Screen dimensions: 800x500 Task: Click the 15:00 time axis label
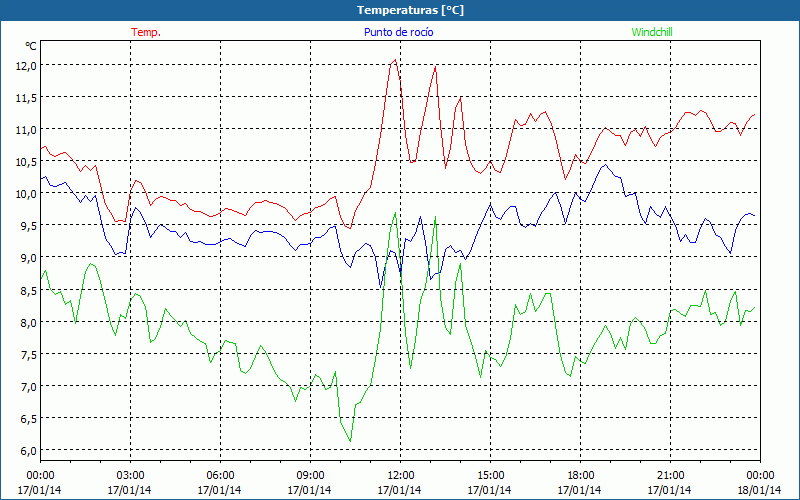click(490, 476)
